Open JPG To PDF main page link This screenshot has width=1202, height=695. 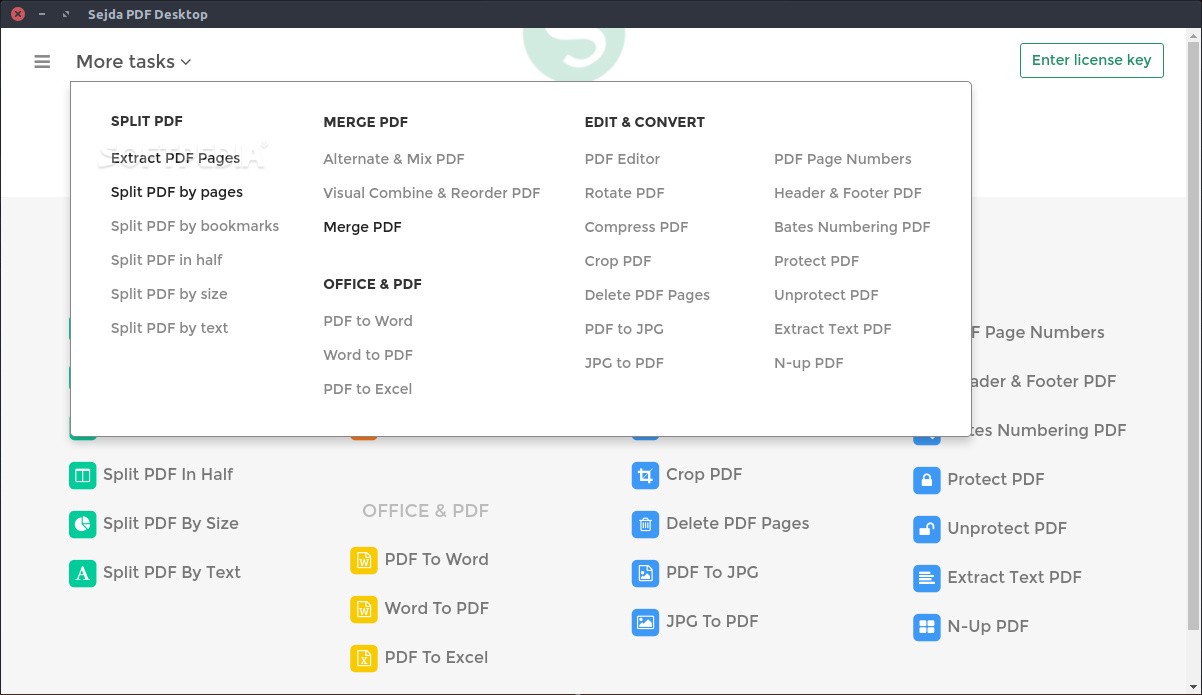coord(713,621)
